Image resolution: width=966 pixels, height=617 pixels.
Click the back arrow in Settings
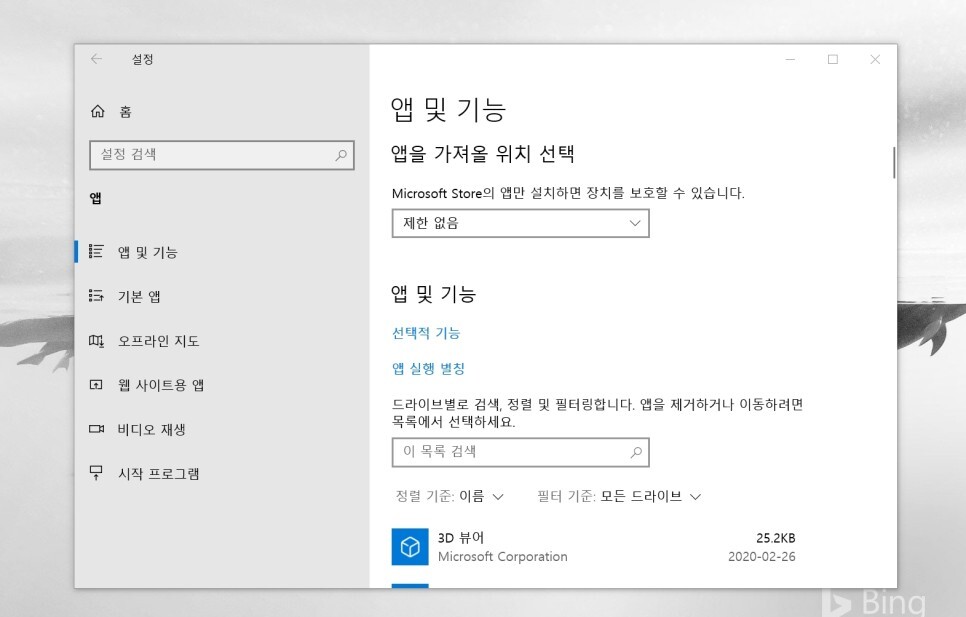coord(96,59)
